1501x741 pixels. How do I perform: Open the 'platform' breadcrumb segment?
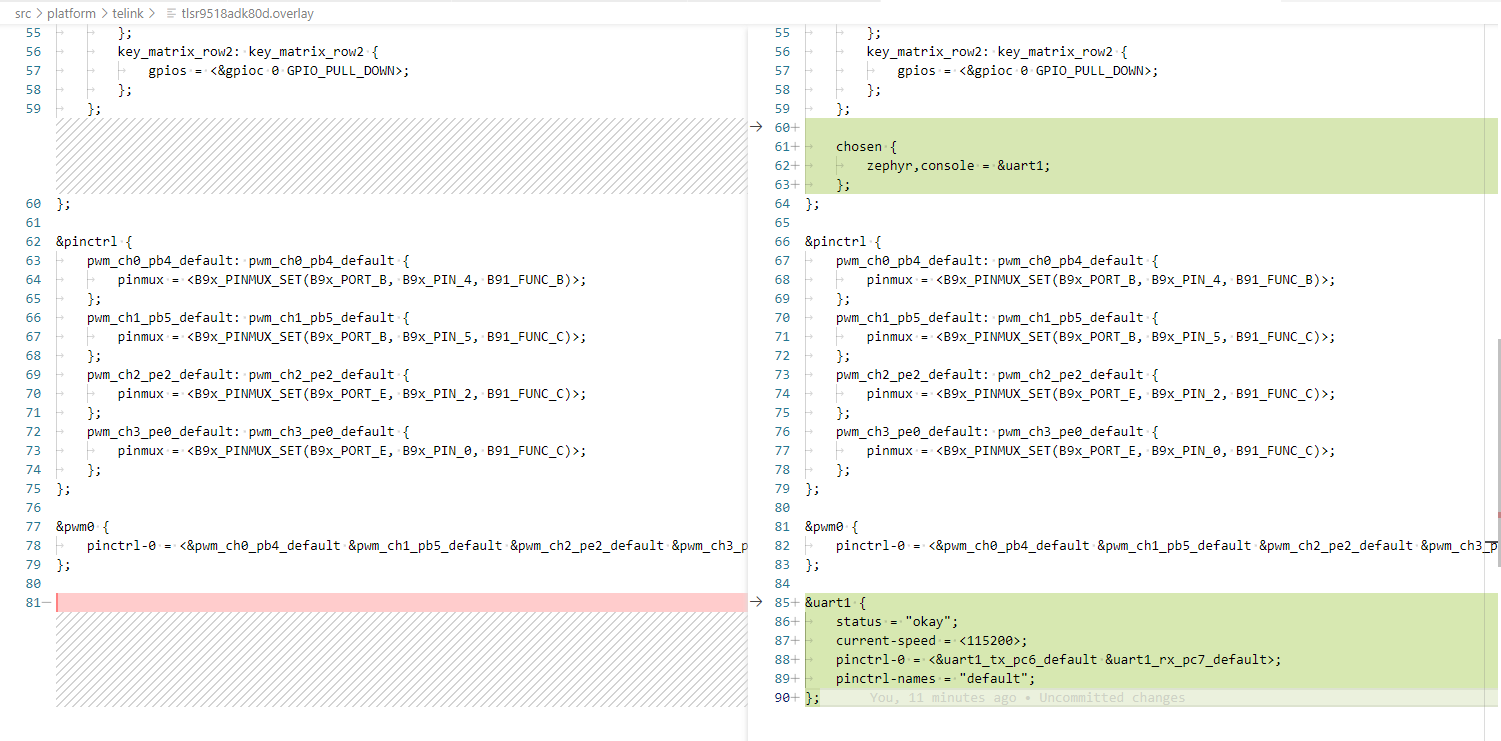pos(71,13)
